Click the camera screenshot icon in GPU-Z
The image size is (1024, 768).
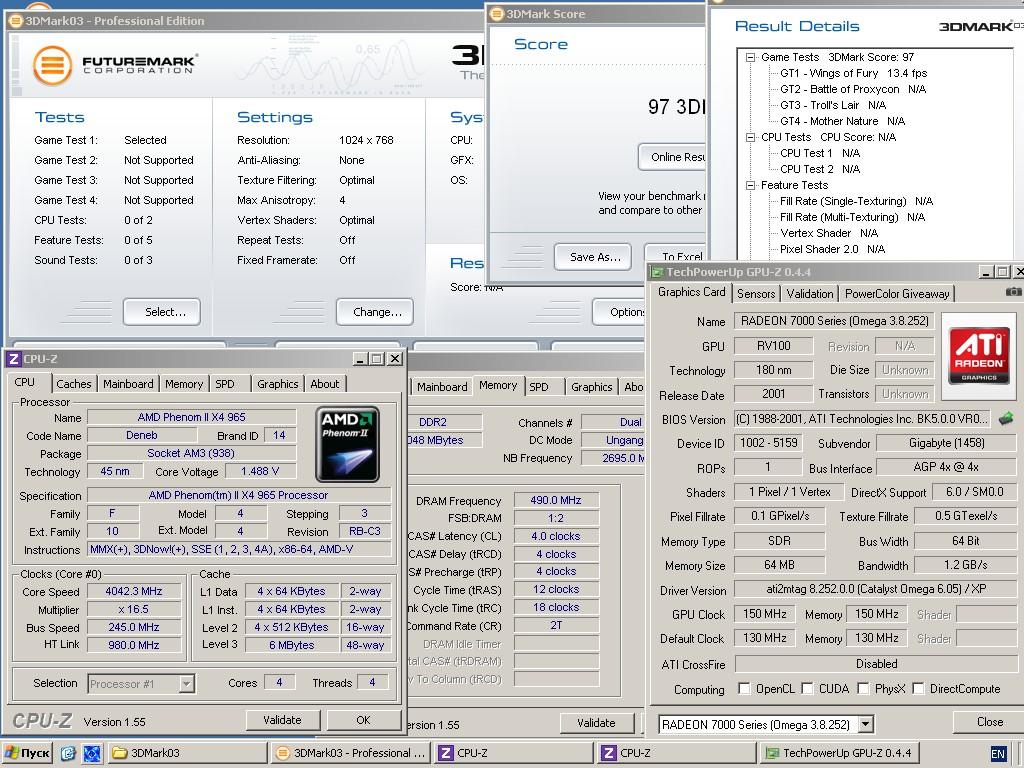(x=1014, y=292)
